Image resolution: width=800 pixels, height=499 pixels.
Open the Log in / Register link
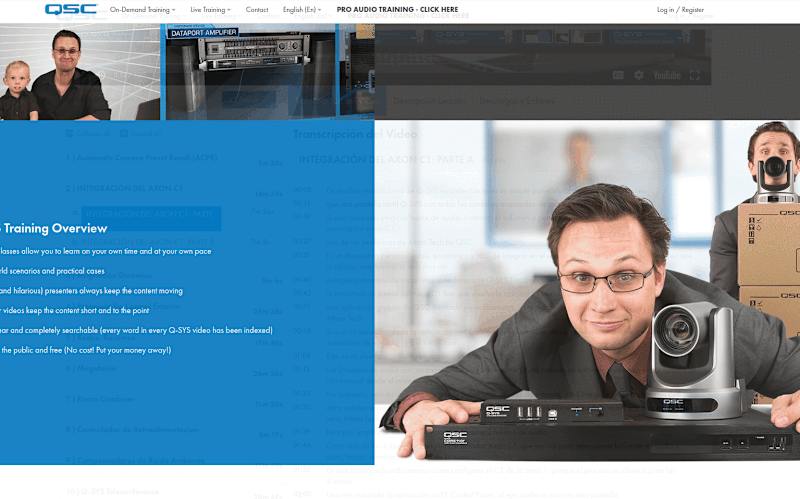click(x=680, y=10)
